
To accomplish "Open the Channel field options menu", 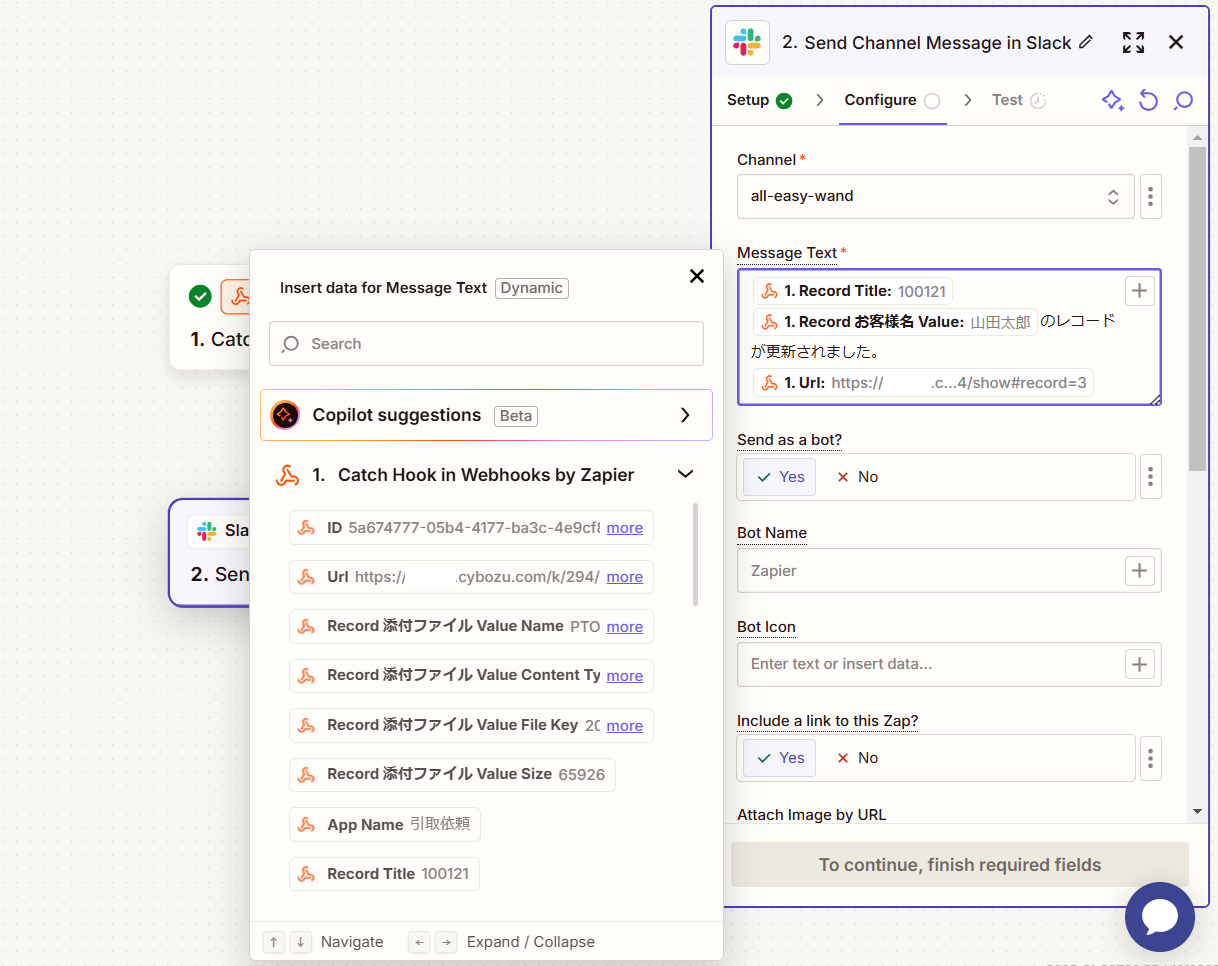I will 1150,196.
